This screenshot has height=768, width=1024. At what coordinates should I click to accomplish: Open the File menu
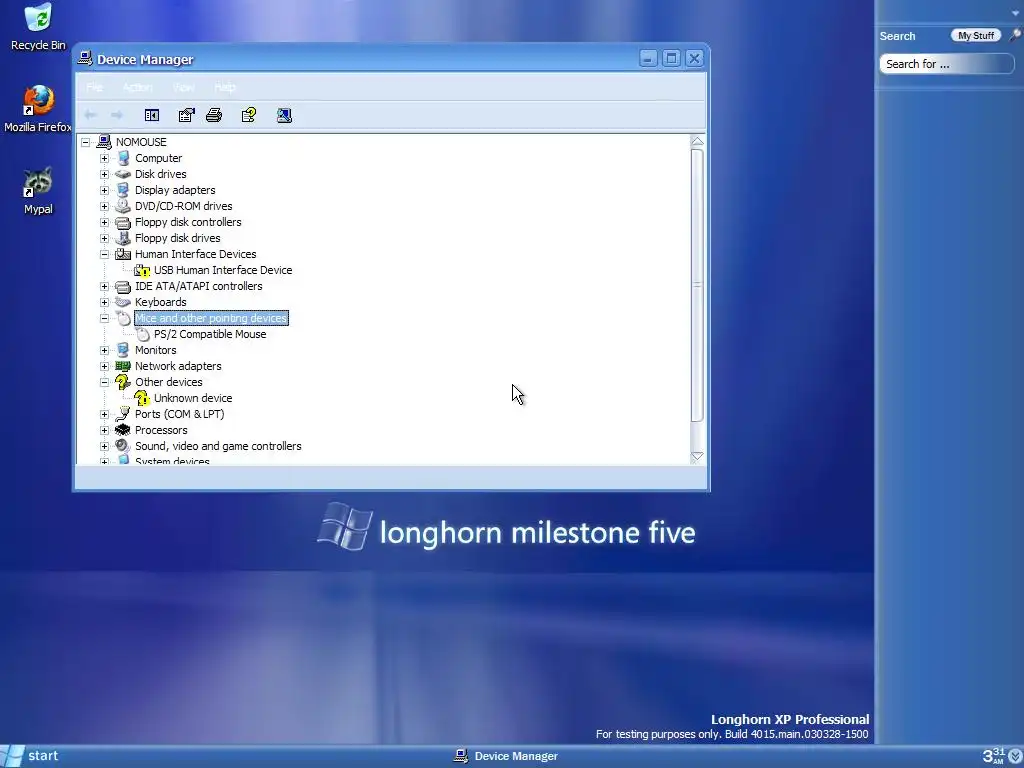pos(95,88)
